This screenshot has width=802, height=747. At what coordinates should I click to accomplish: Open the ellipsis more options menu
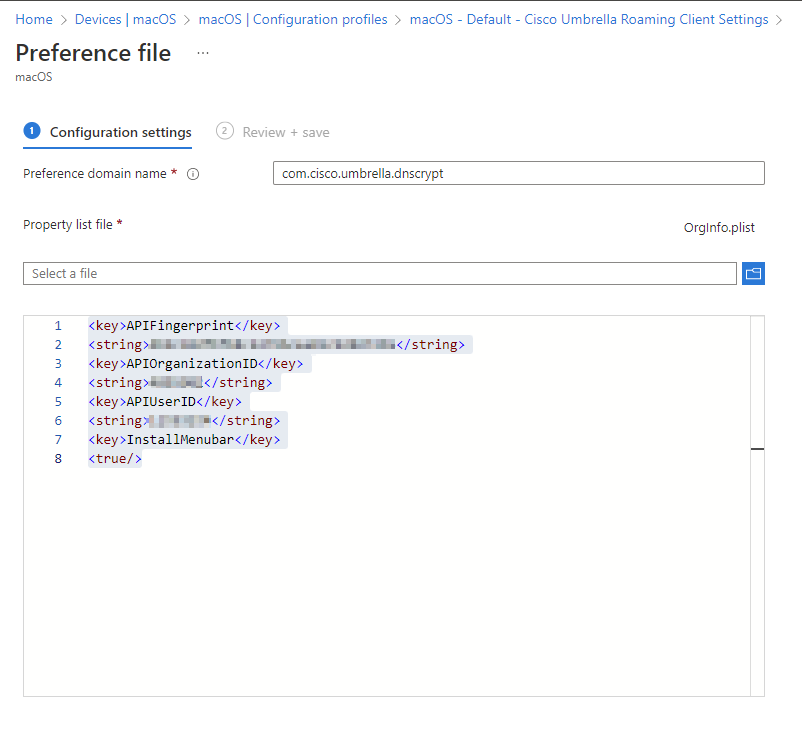point(203,53)
